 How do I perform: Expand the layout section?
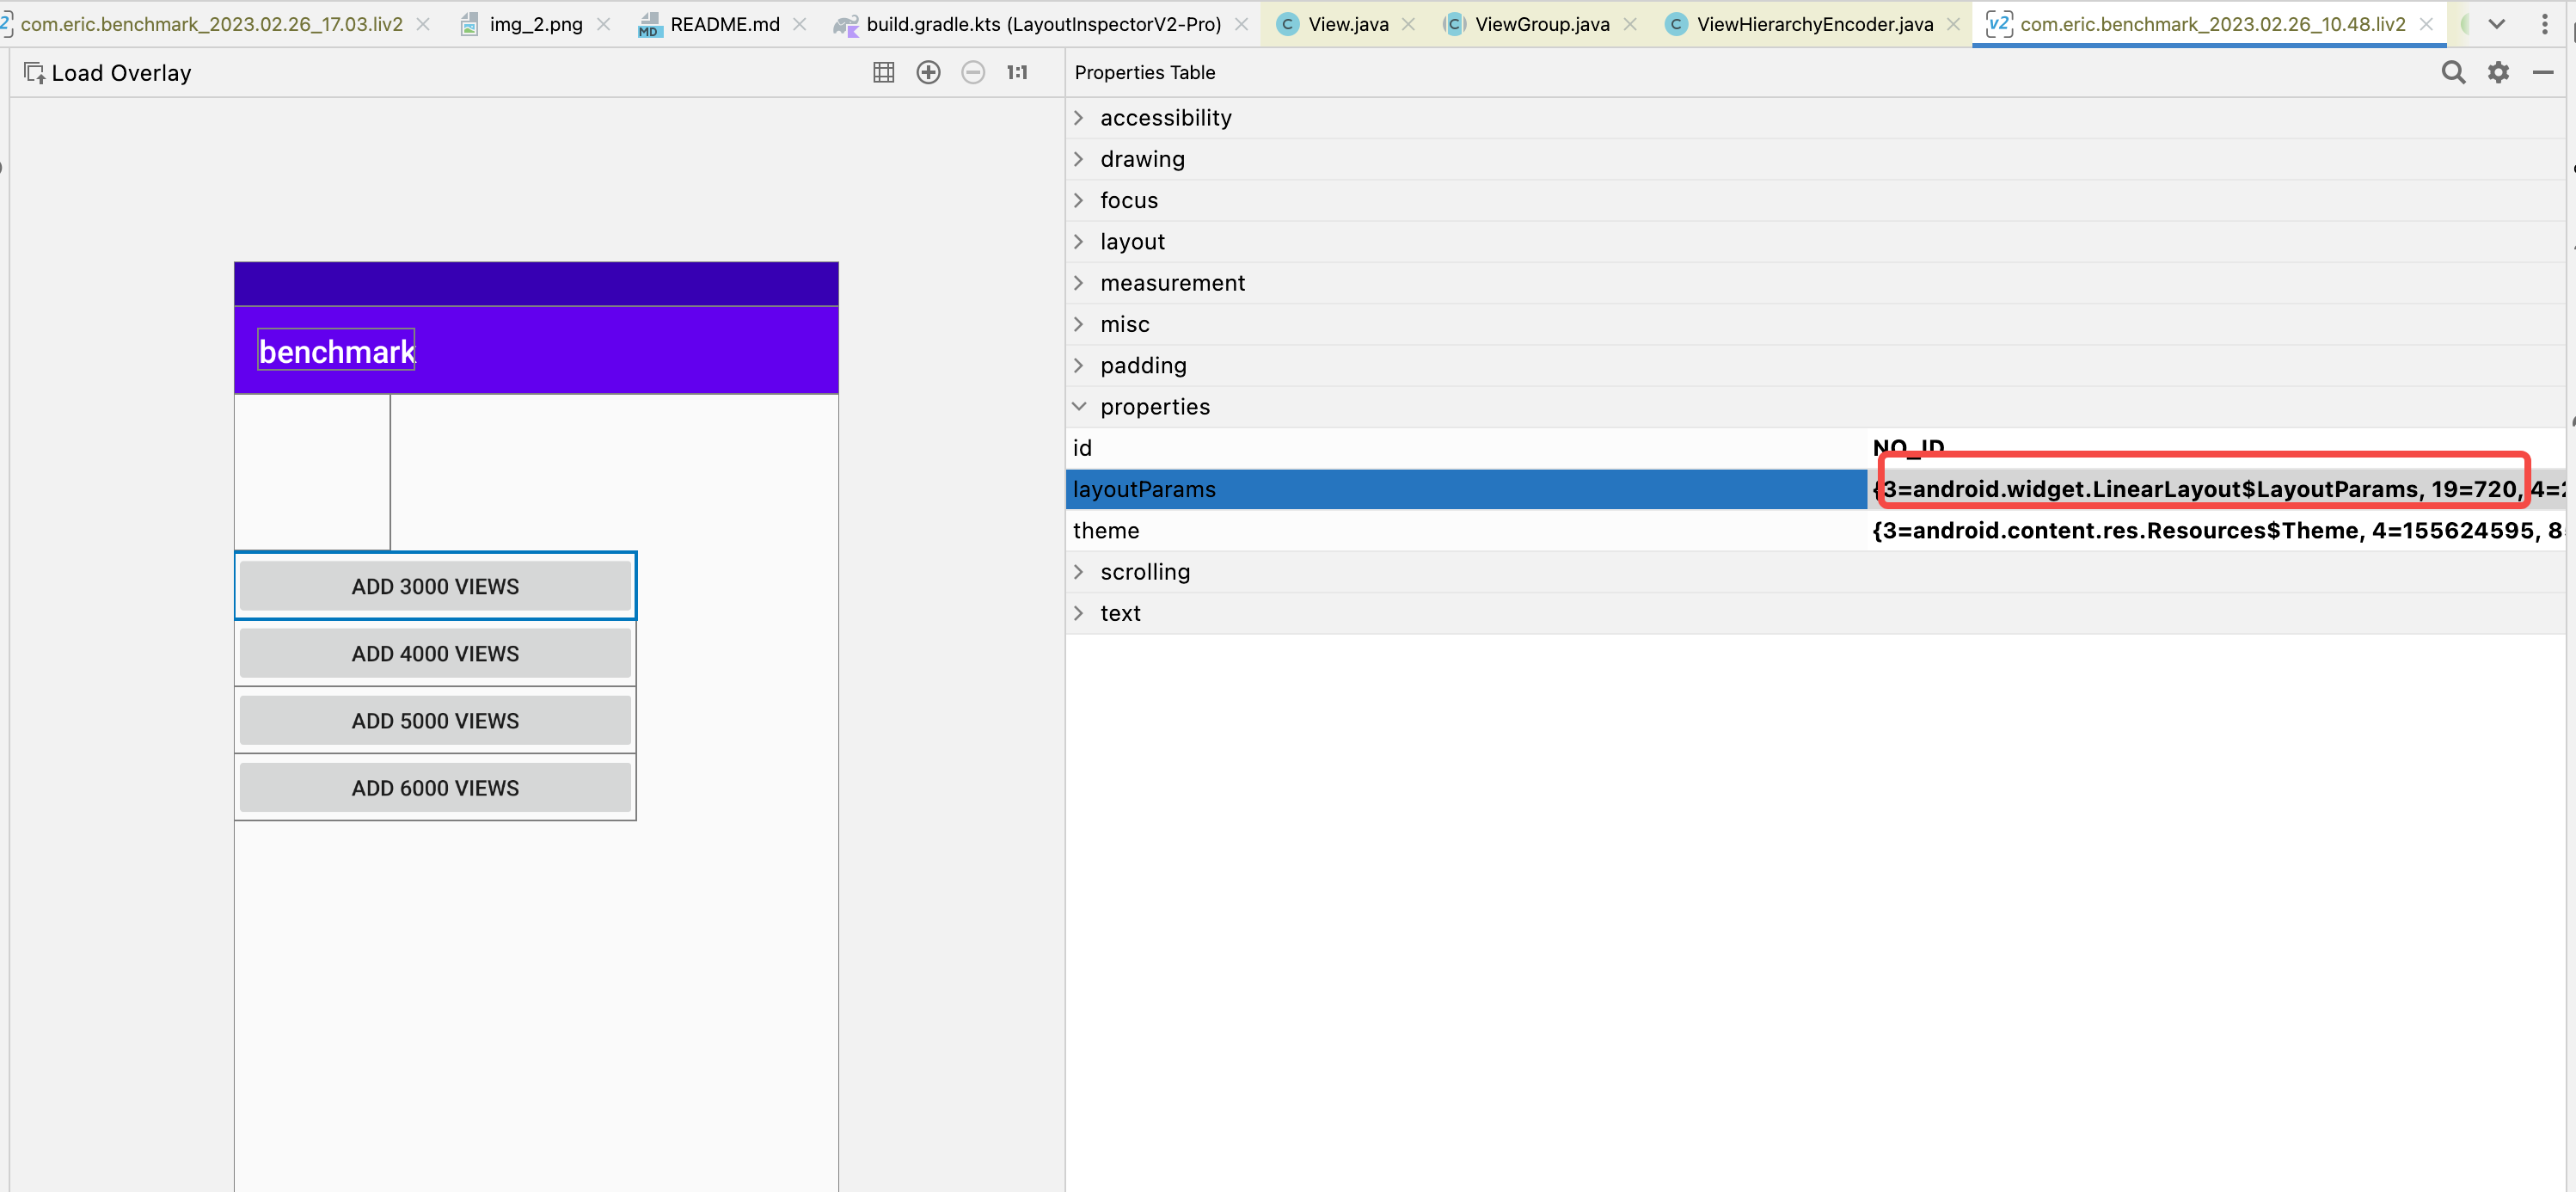(1079, 241)
